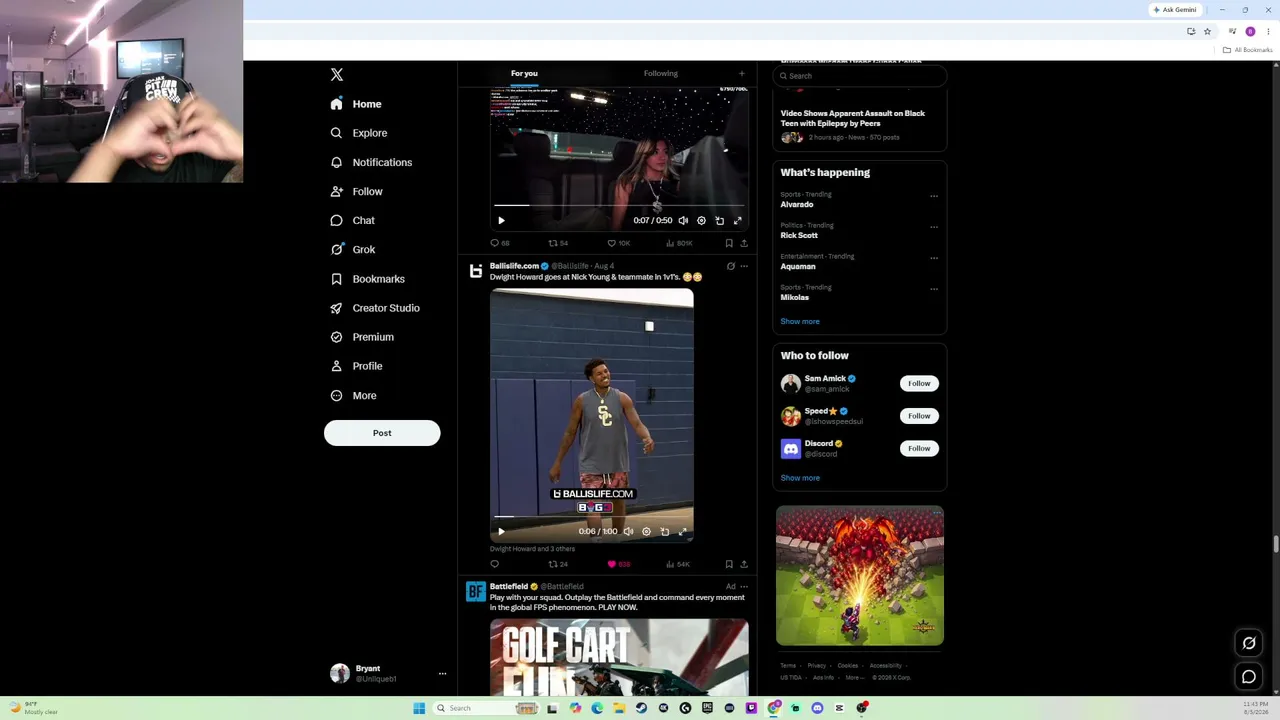Screen dimensions: 1280x720
Task: Bookmark the Ballislife post
Action: pos(729,564)
